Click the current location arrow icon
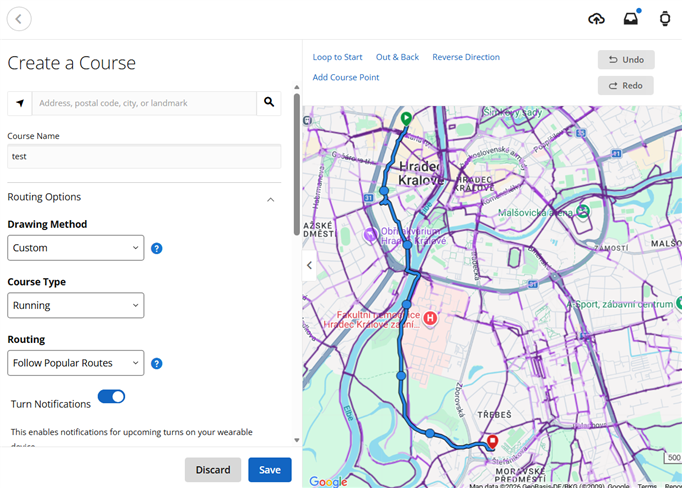The height and width of the screenshot is (488, 682). pyautogui.click(x=20, y=103)
